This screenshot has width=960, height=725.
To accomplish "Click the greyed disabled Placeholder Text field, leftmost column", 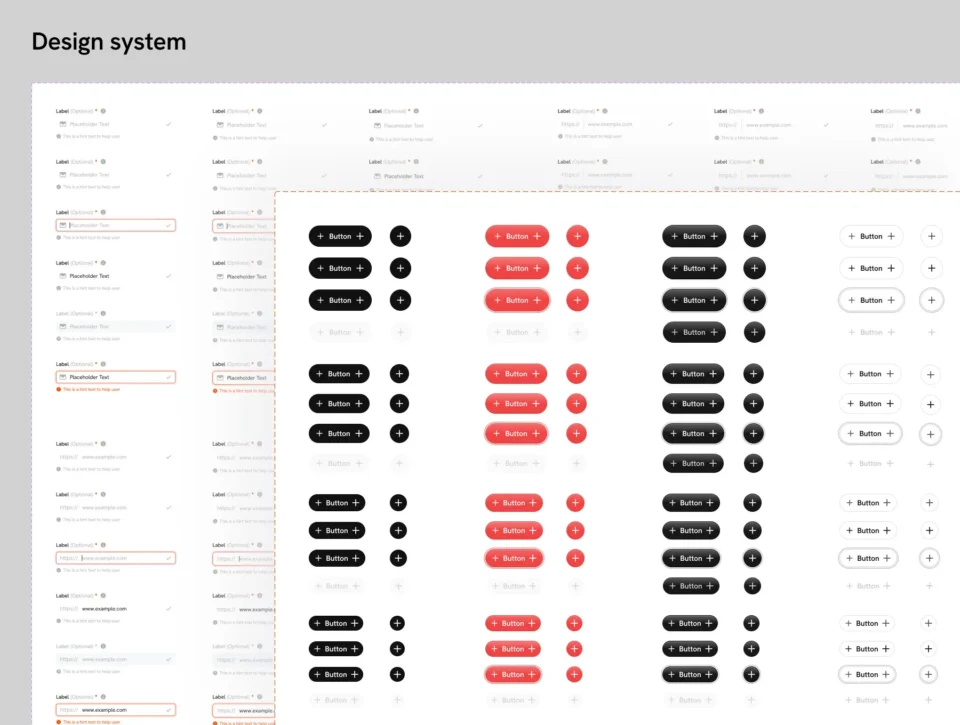I will [x=116, y=326].
